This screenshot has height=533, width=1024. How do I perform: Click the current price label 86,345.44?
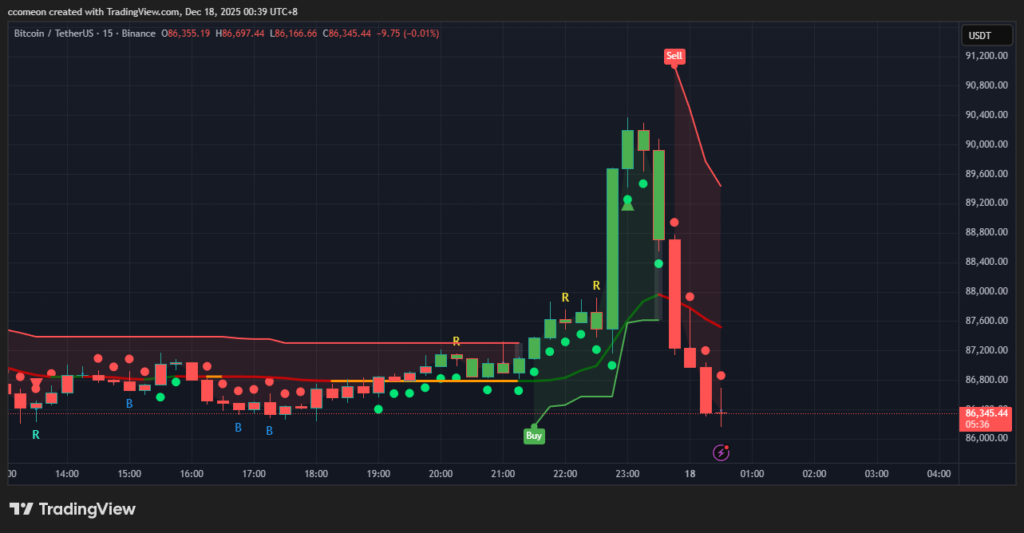coord(986,412)
